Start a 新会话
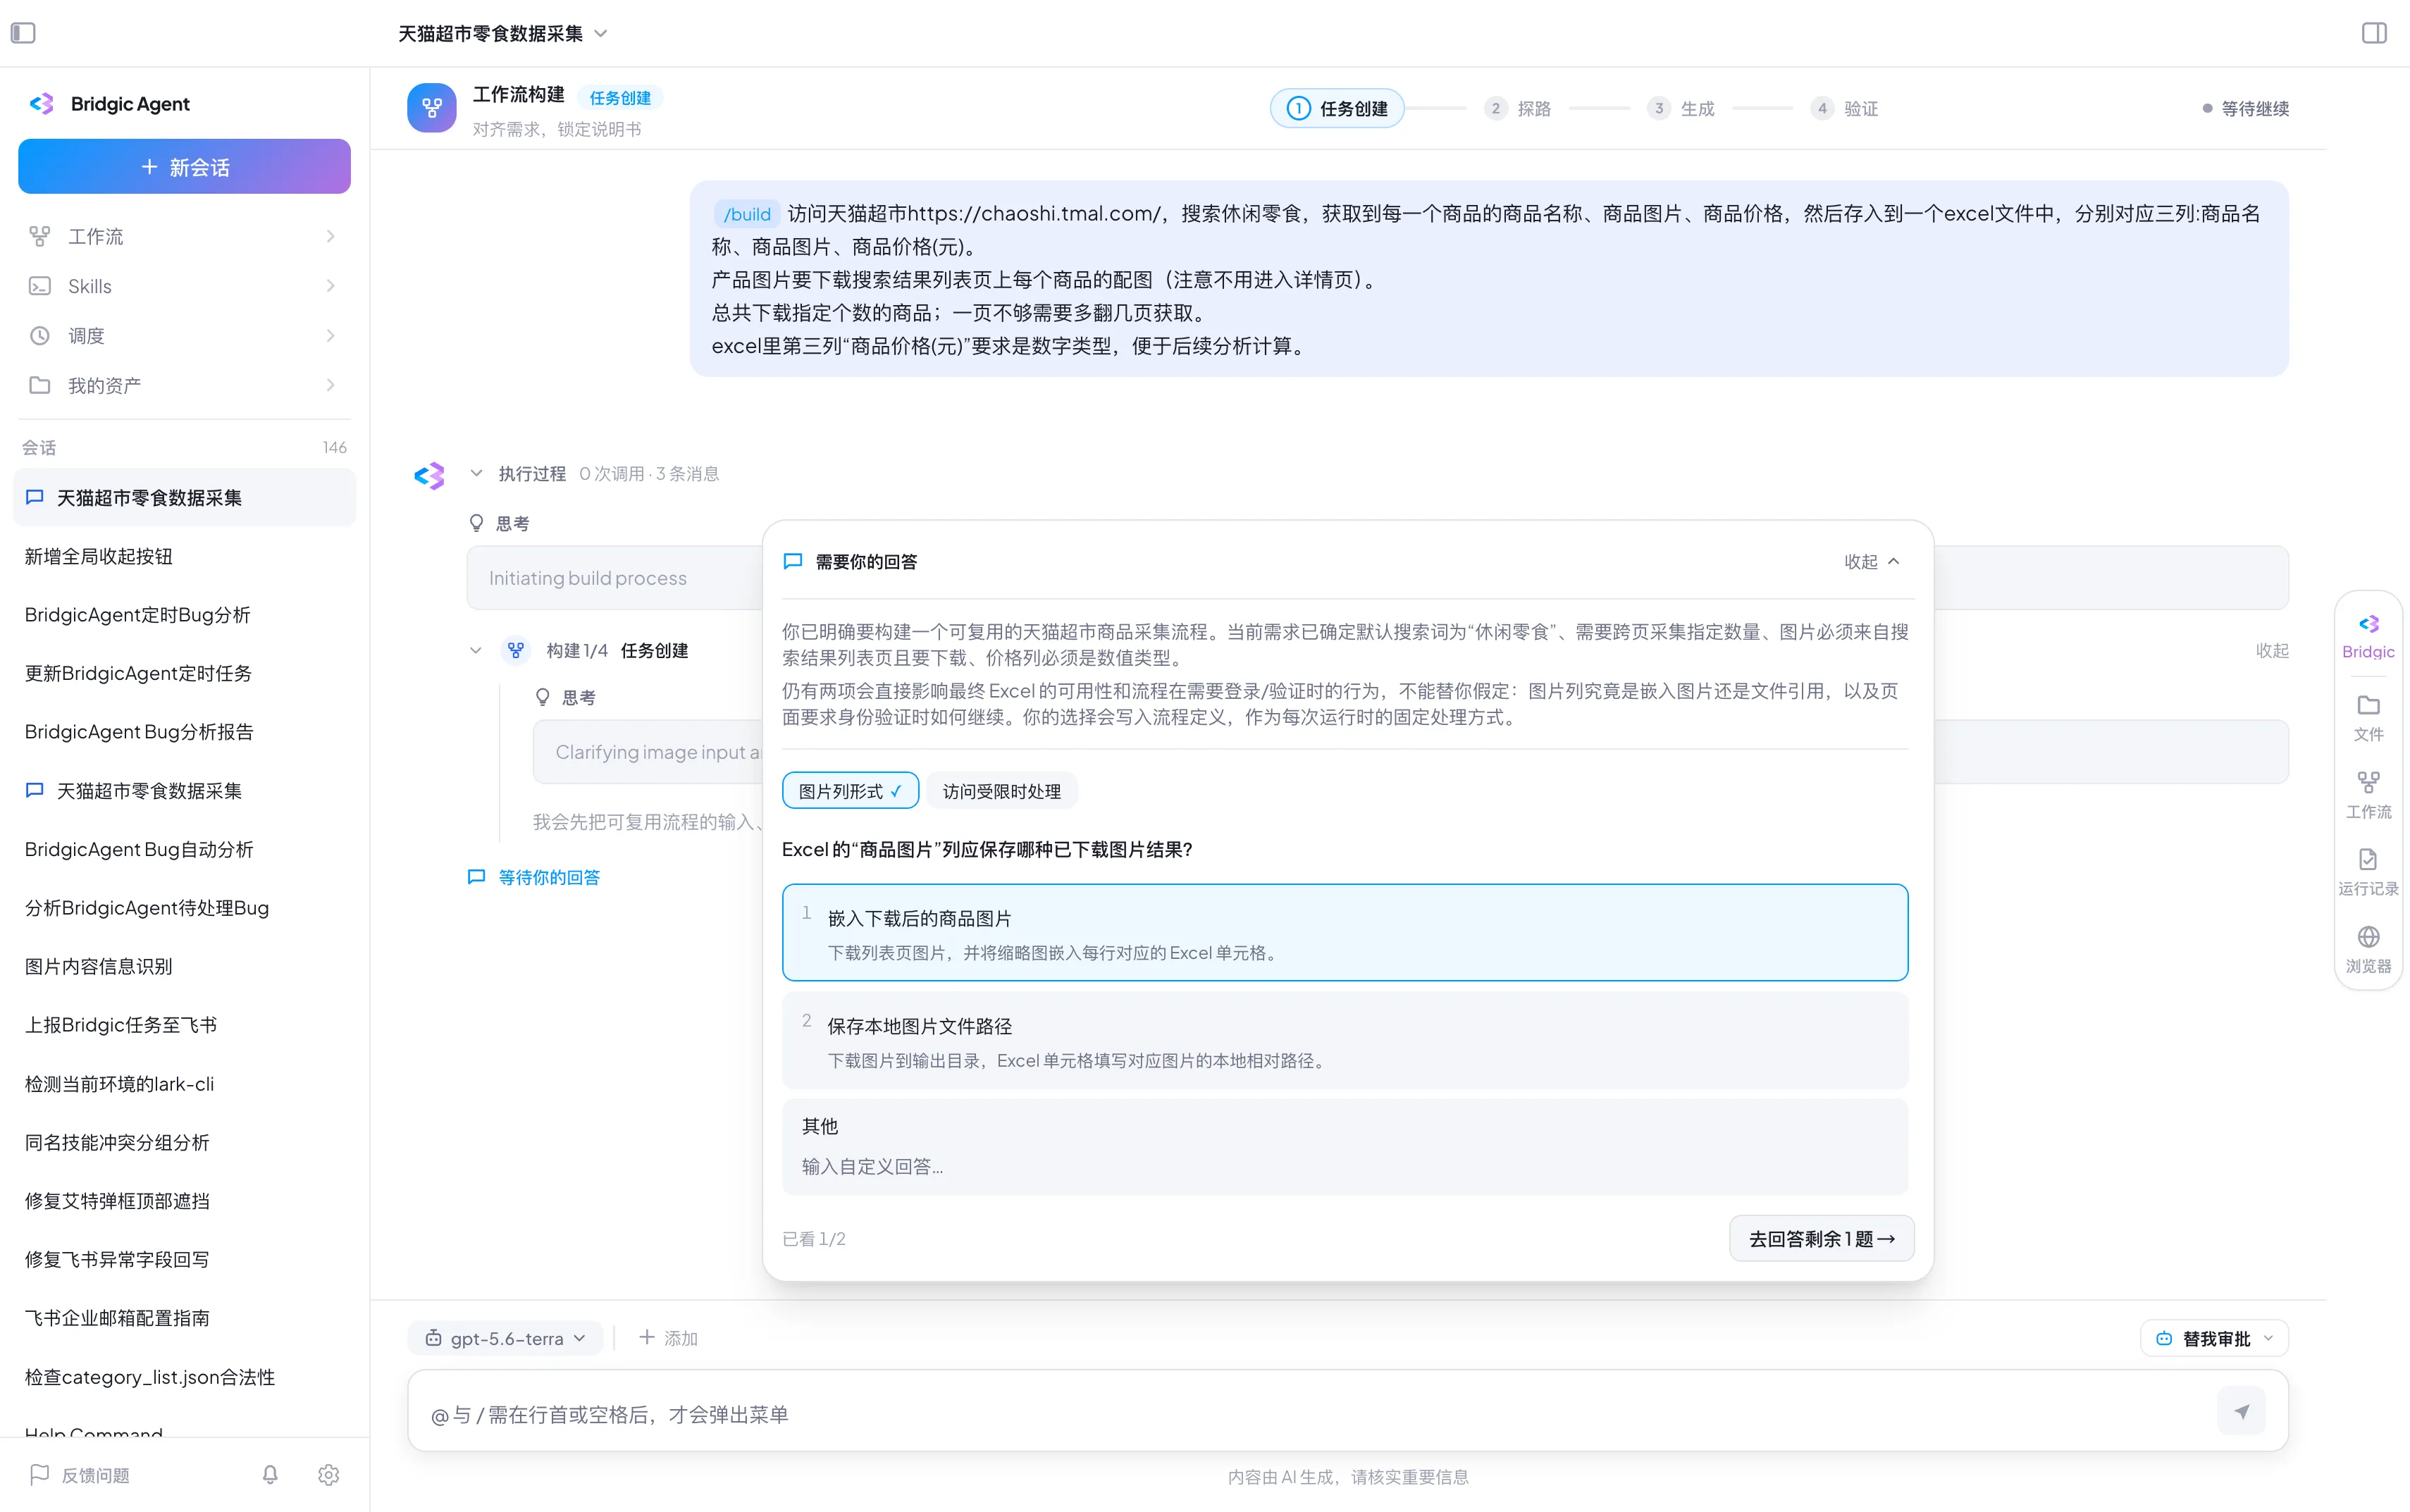 (184, 167)
